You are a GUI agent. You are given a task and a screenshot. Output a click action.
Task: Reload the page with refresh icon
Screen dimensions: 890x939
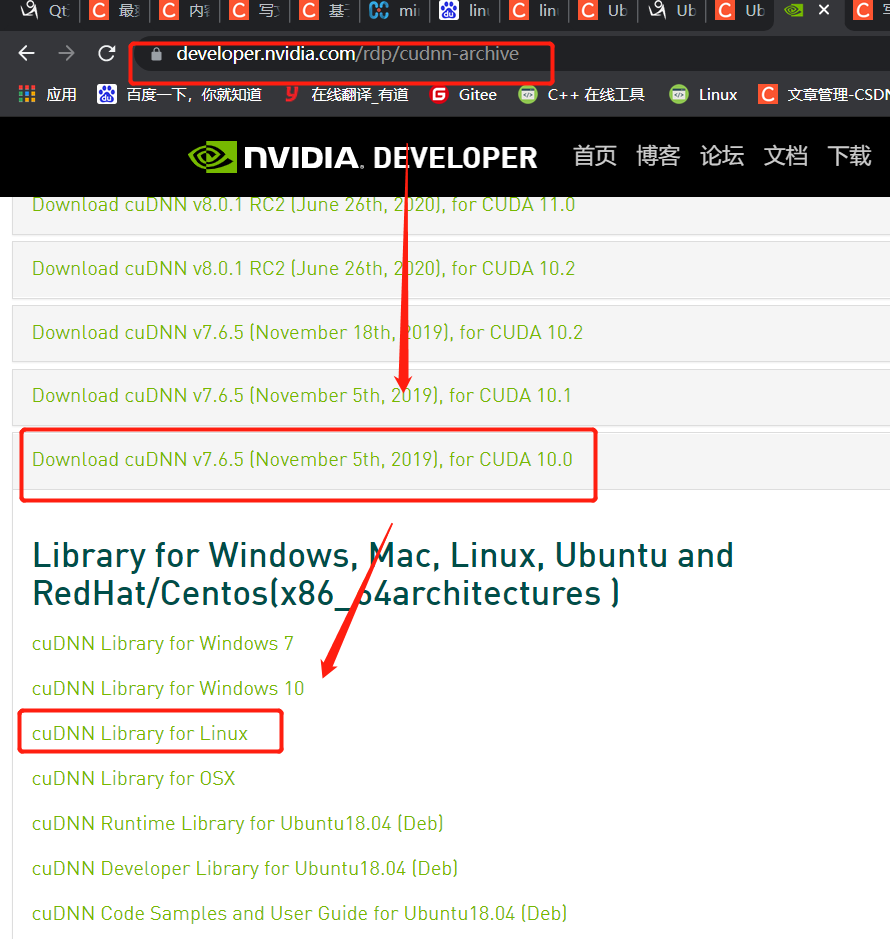pos(107,54)
